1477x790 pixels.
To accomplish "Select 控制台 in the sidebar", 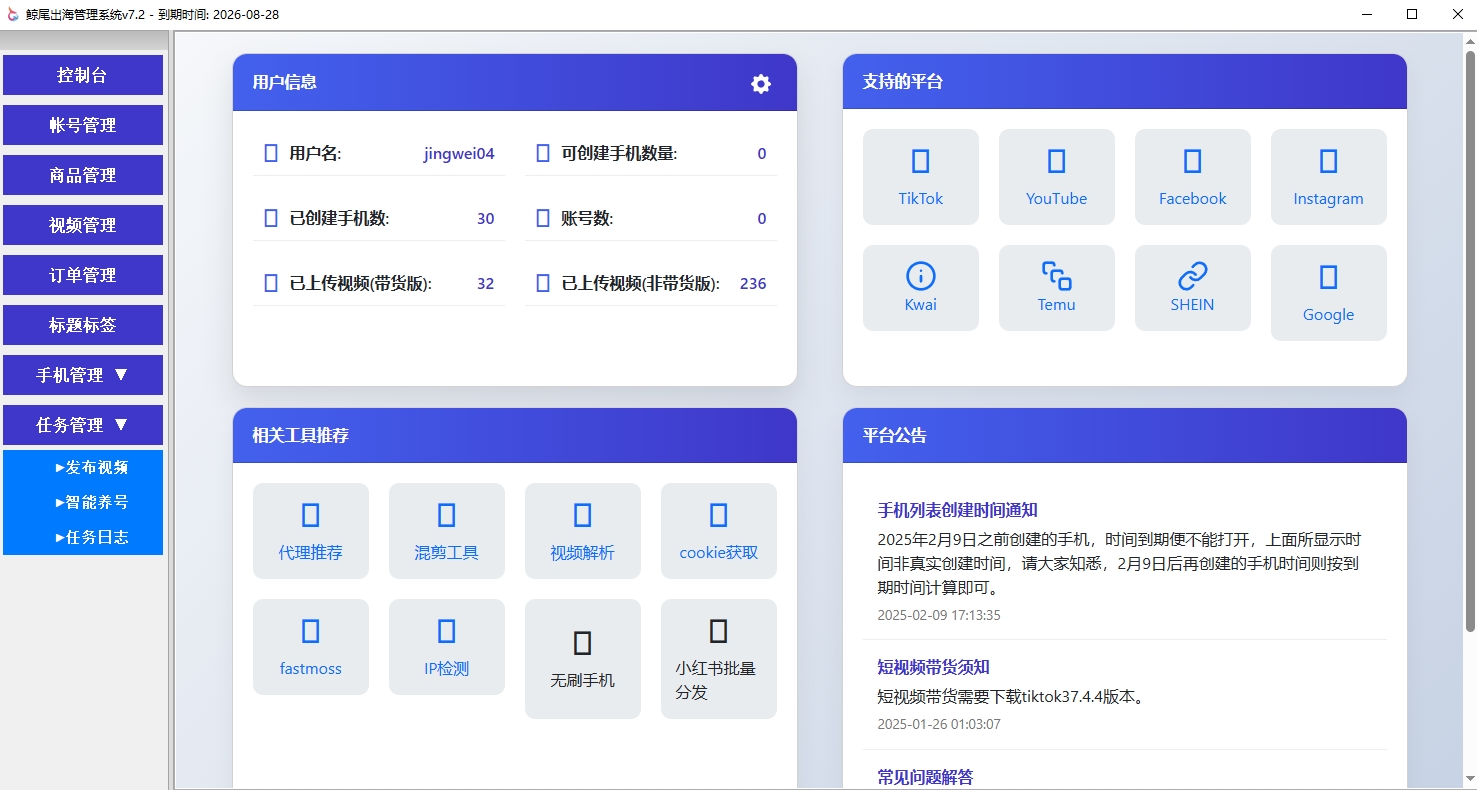I will [x=83, y=75].
